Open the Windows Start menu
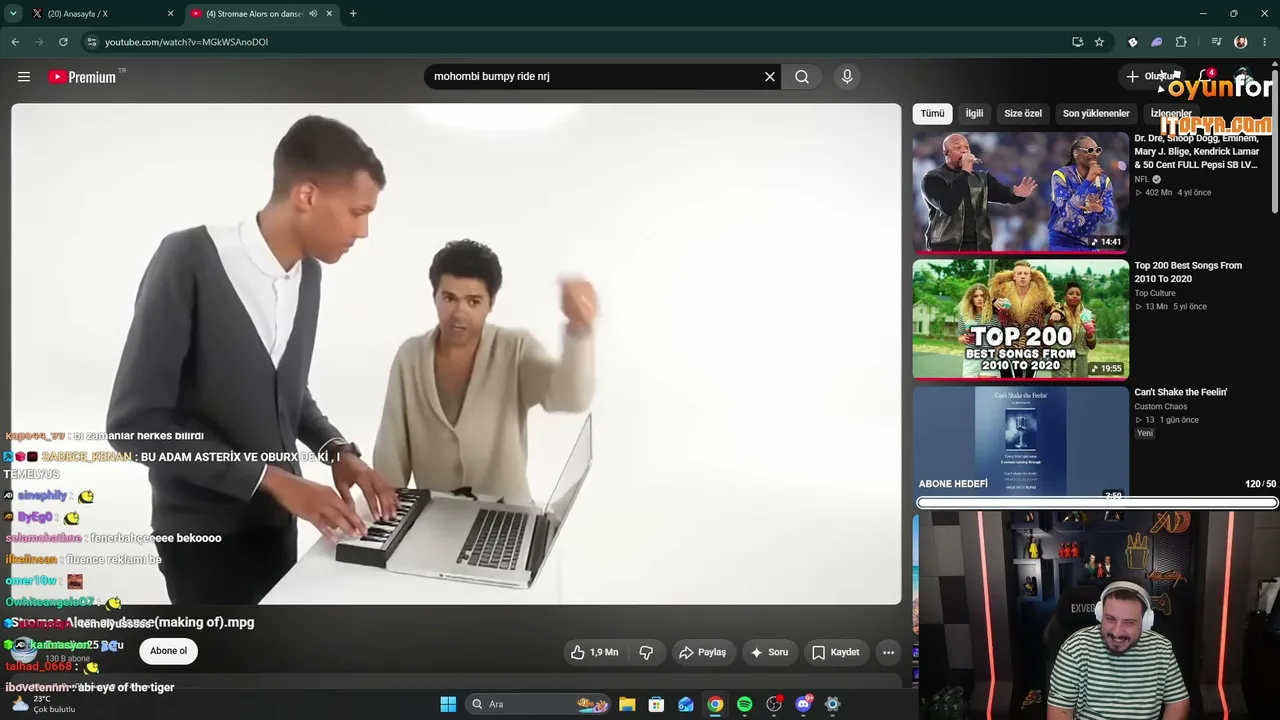The image size is (1280, 720). pyautogui.click(x=448, y=704)
